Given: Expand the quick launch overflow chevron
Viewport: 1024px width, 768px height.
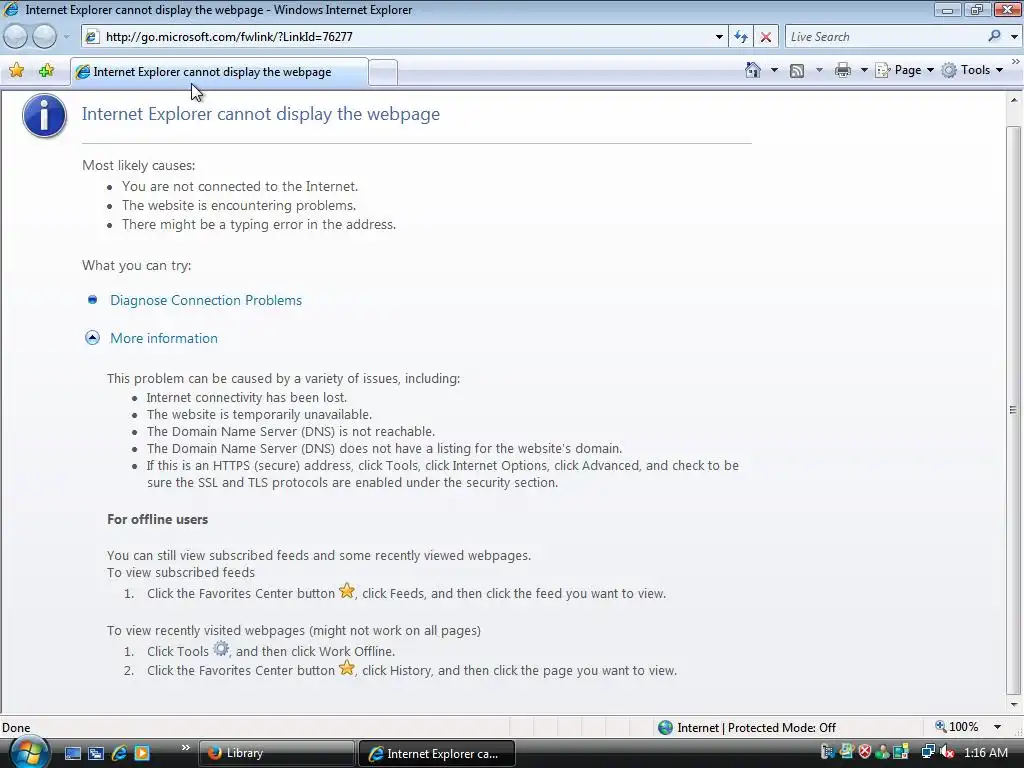Looking at the screenshot, I should click(x=185, y=747).
